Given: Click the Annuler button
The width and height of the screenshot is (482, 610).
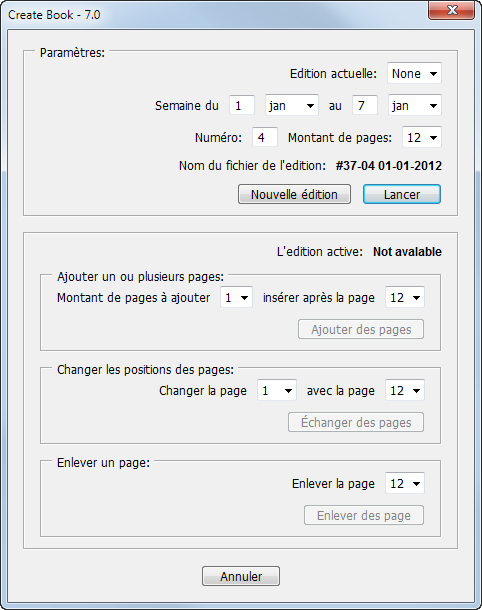Looking at the screenshot, I should (x=241, y=576).
